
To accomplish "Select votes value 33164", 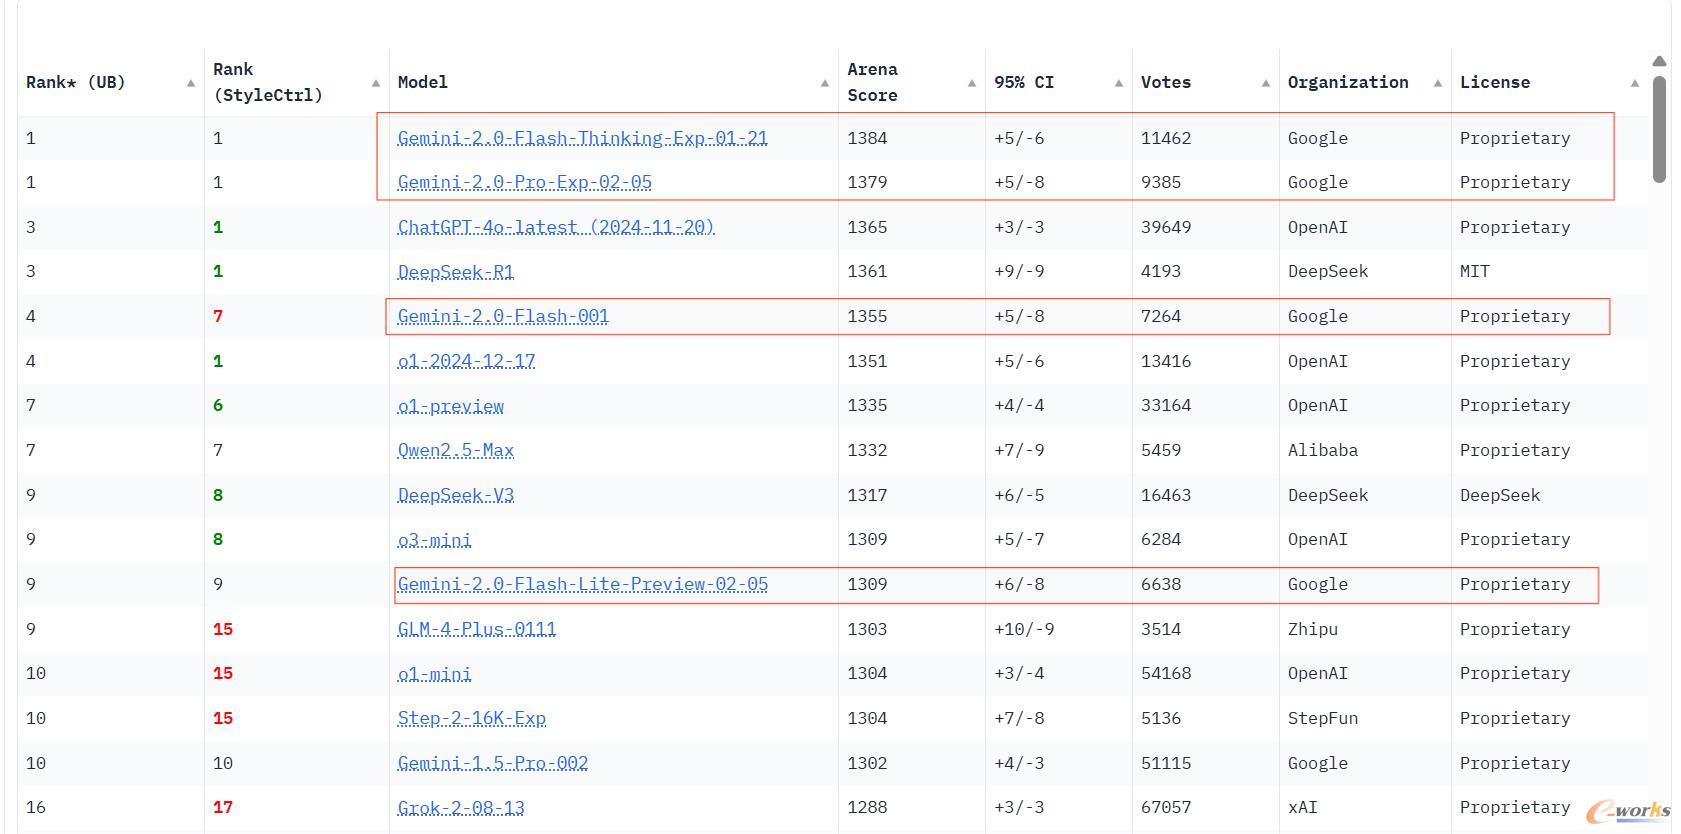I will point(1165,405).
